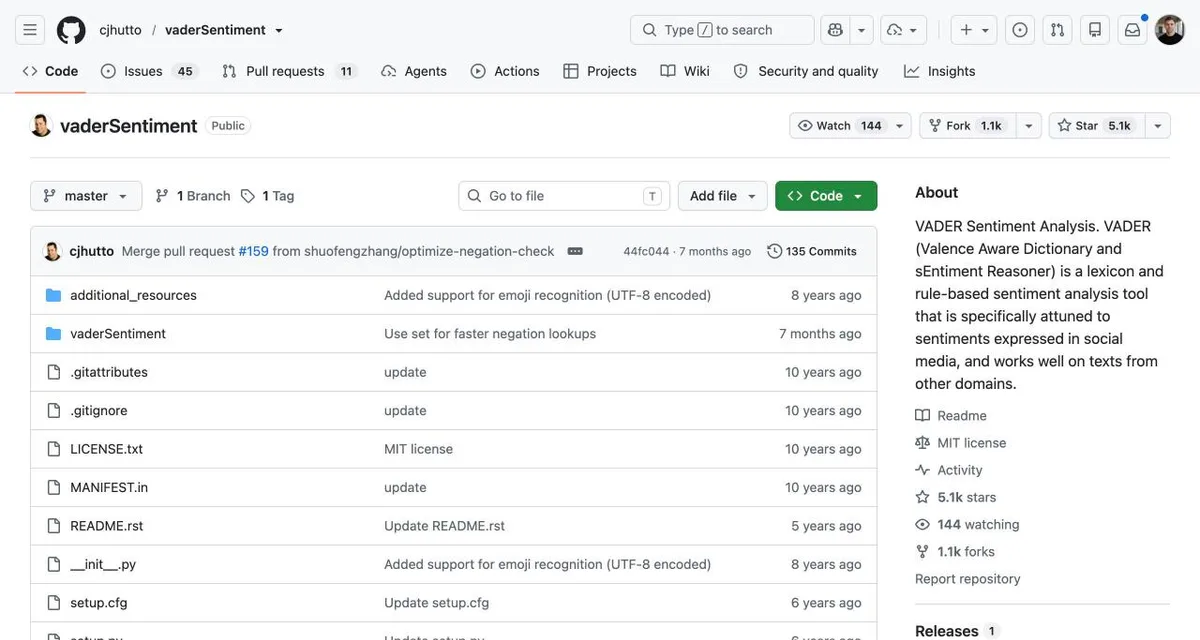Star the vaderSentiment repository

coord(1095,126)
